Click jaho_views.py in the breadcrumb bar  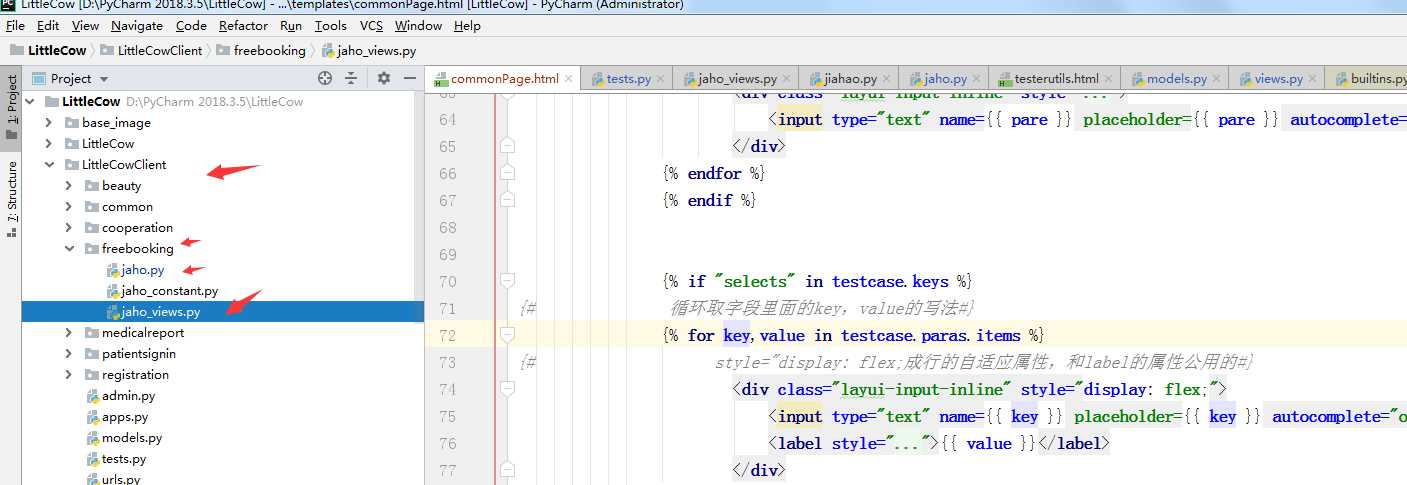coord(369,50)
